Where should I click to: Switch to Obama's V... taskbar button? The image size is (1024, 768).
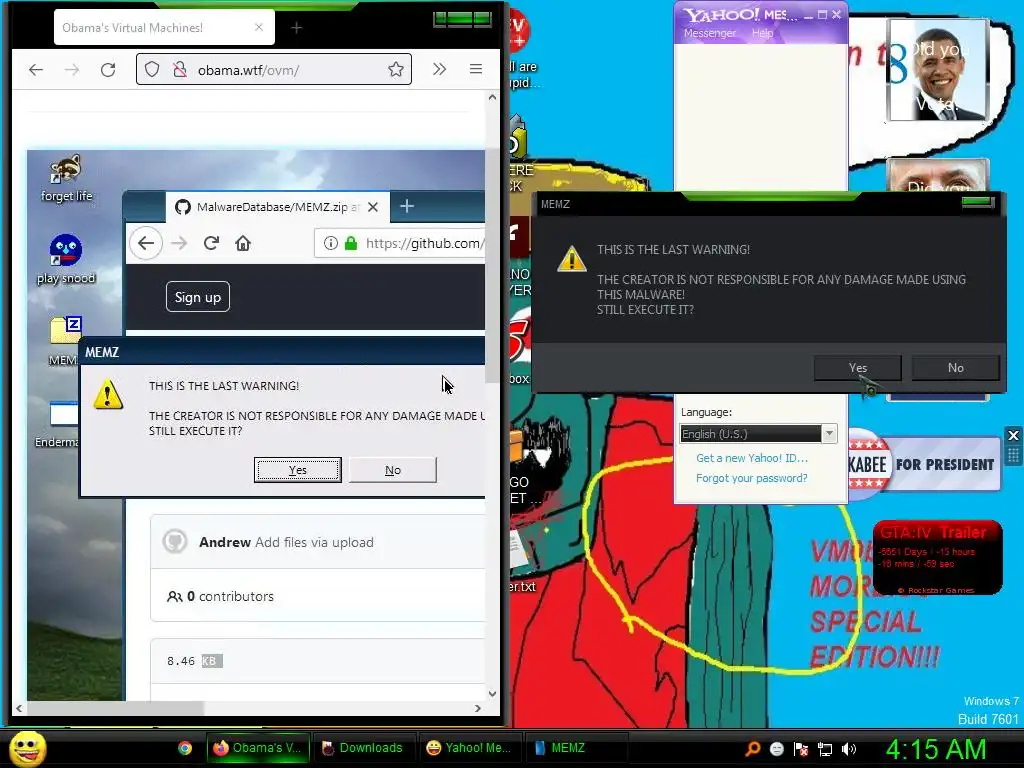tap(257, 748)
